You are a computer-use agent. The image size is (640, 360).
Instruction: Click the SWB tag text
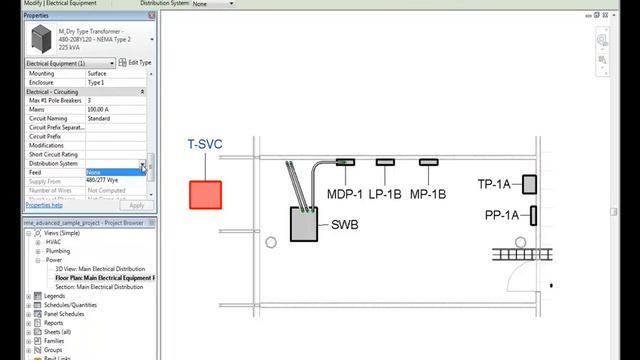click(x=344, y=224)
